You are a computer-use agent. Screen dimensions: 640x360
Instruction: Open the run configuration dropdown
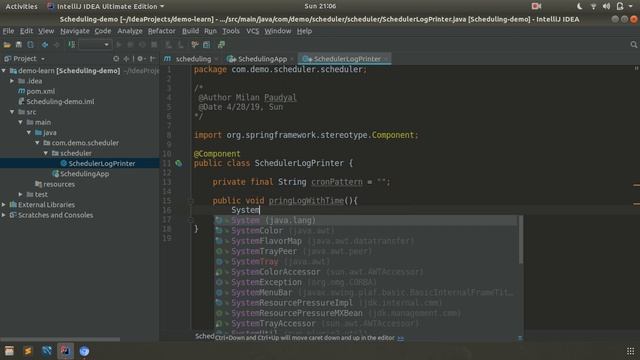(95, 44)
